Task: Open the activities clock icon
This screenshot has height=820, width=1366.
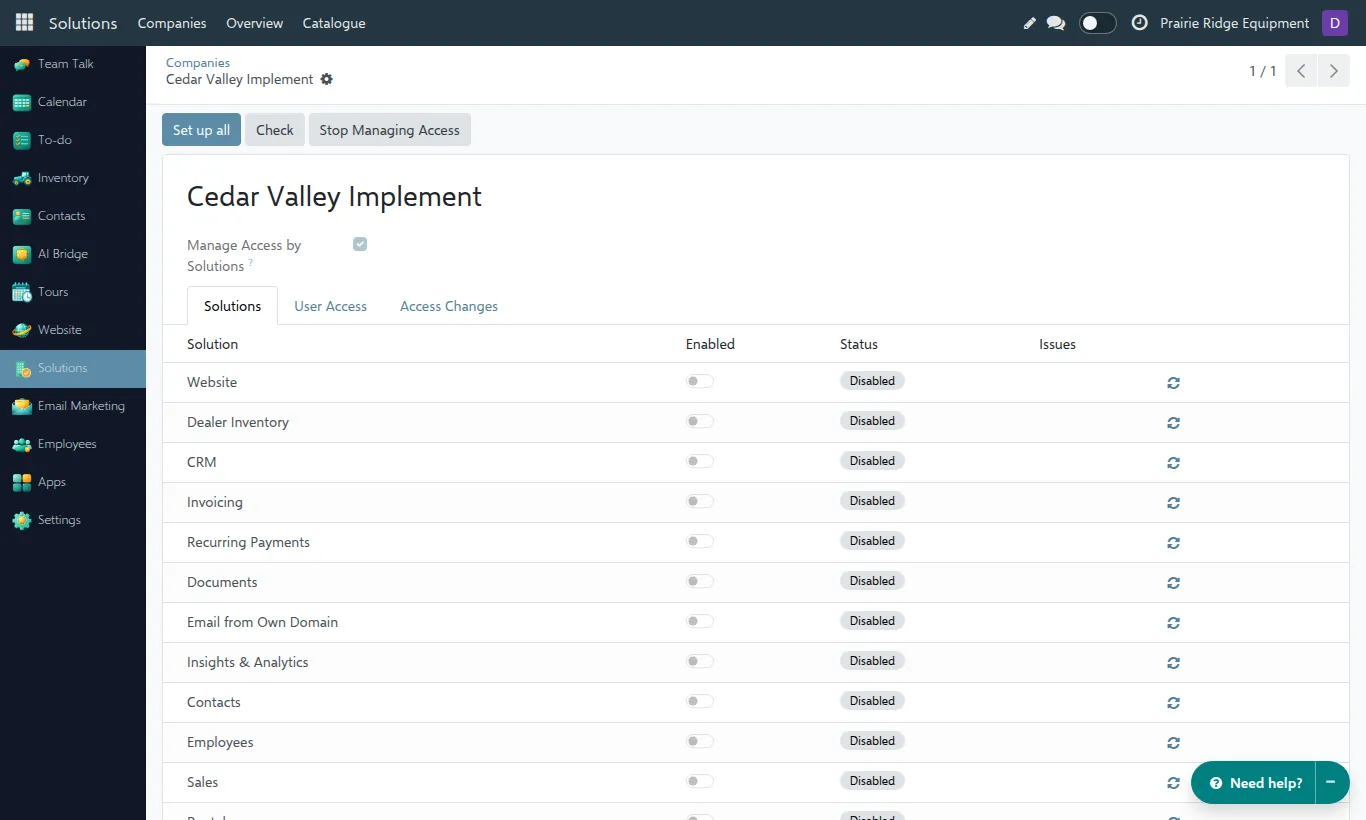Action: click(x=1139, y=23)
